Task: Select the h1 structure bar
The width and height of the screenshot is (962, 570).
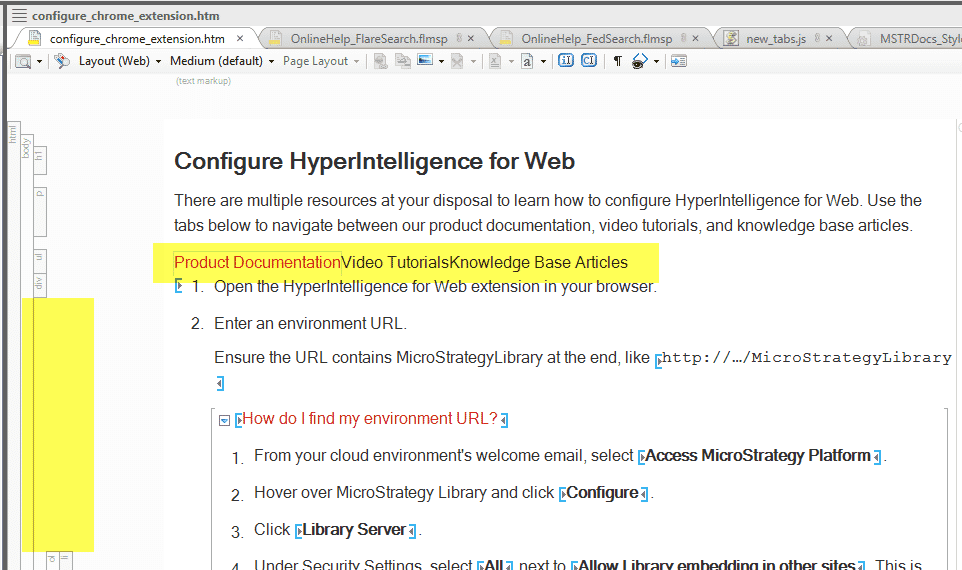Action: click(40, 160)
